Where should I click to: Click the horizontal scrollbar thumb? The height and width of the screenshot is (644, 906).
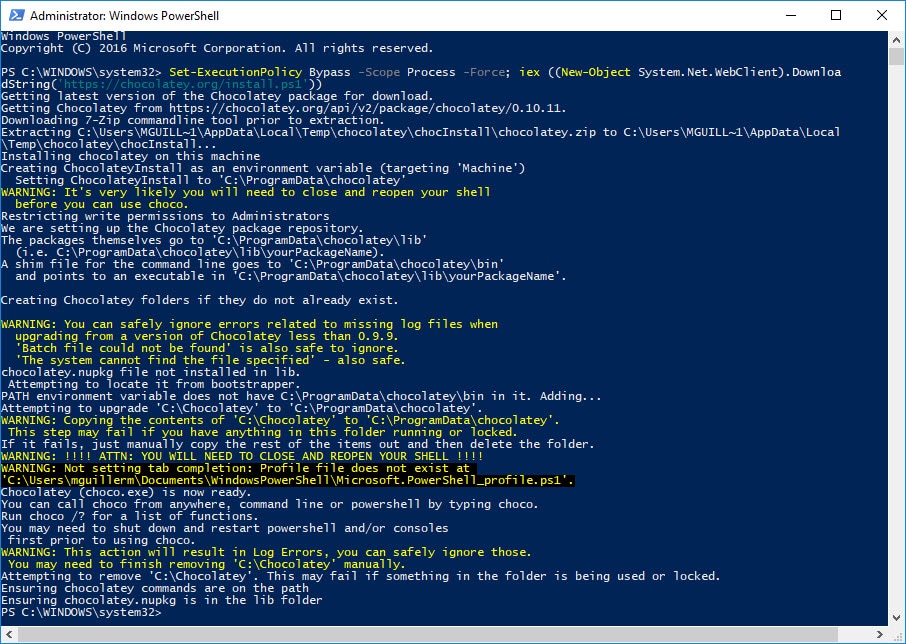(427, 634)
